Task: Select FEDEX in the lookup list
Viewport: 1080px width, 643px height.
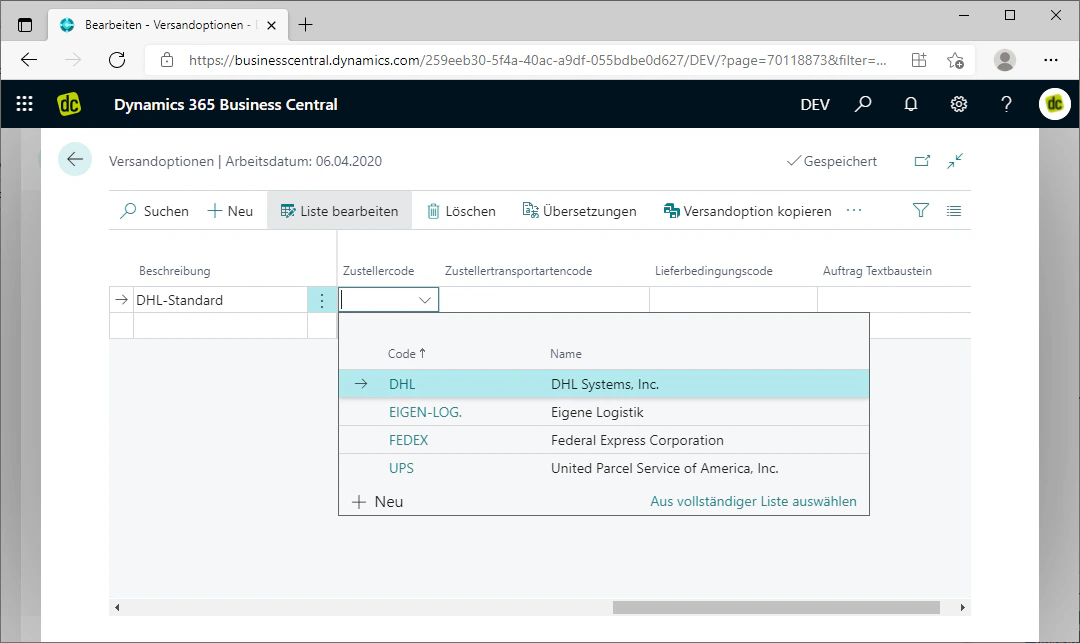Action: tap(408, 440)
